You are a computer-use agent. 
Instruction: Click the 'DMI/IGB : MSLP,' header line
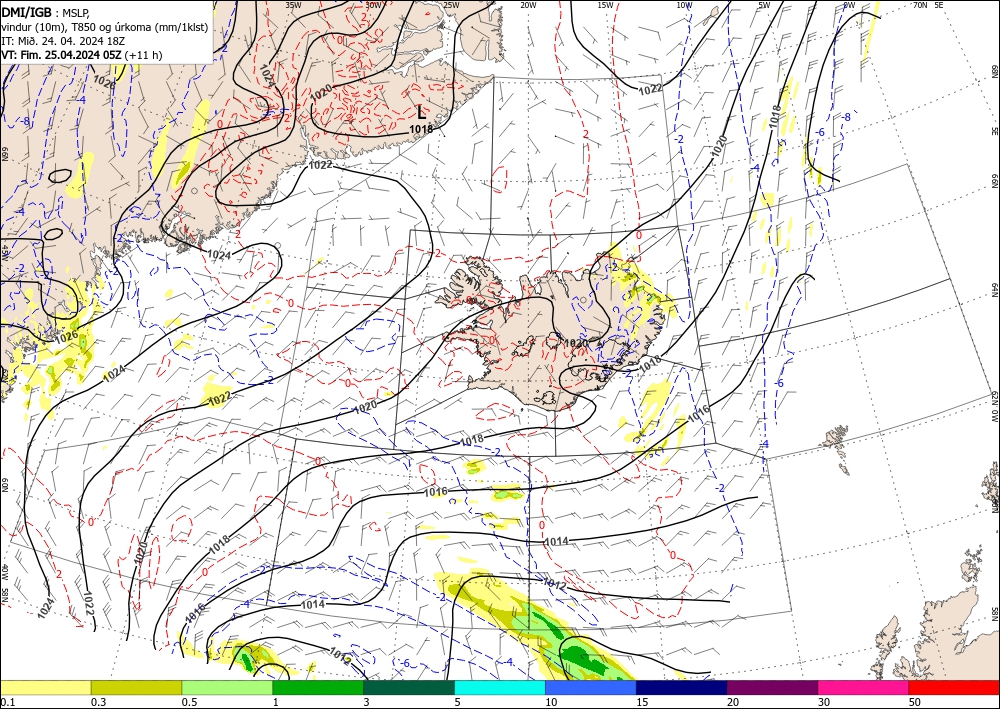coord(45,12)
